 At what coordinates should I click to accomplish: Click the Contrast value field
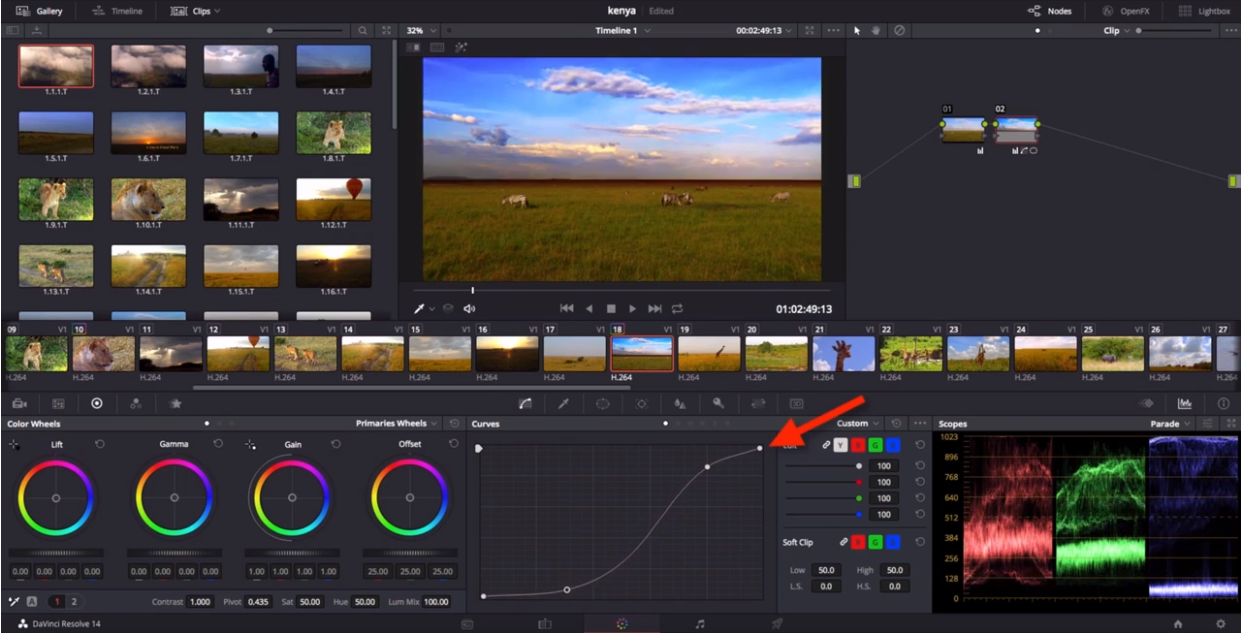[x=200, y=602]
